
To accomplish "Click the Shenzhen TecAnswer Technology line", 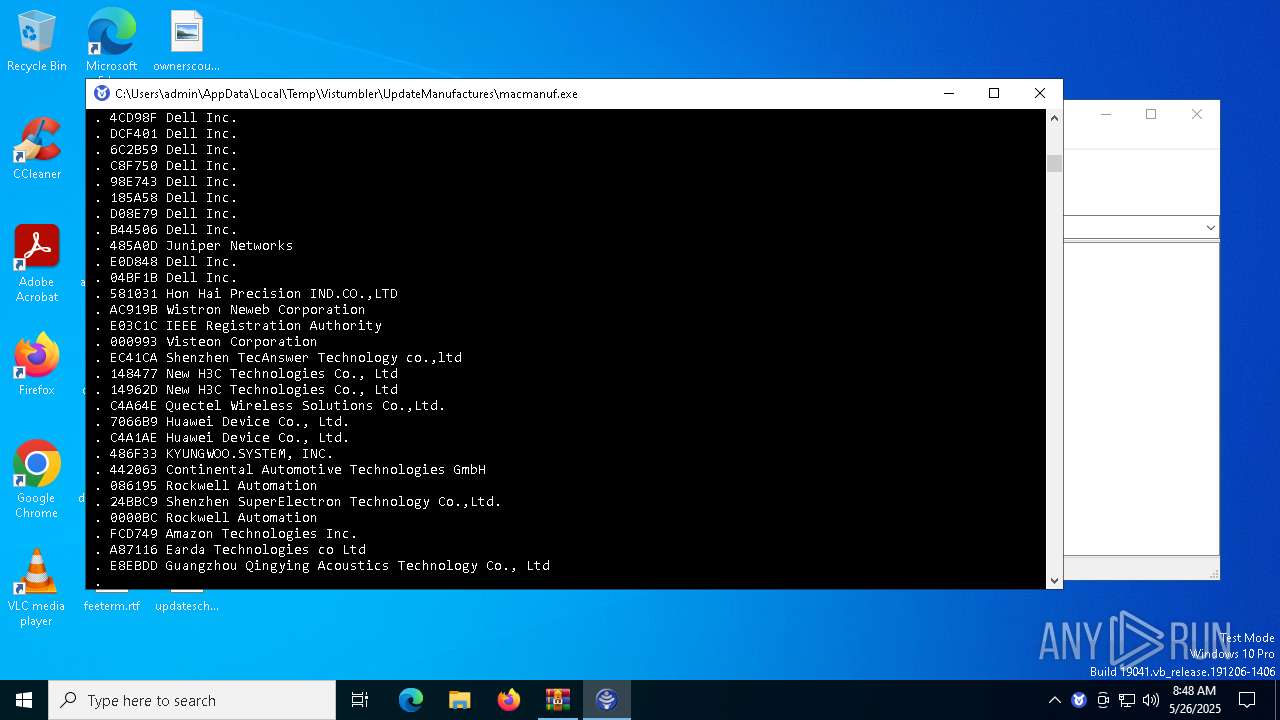I will tap(278, 358).
